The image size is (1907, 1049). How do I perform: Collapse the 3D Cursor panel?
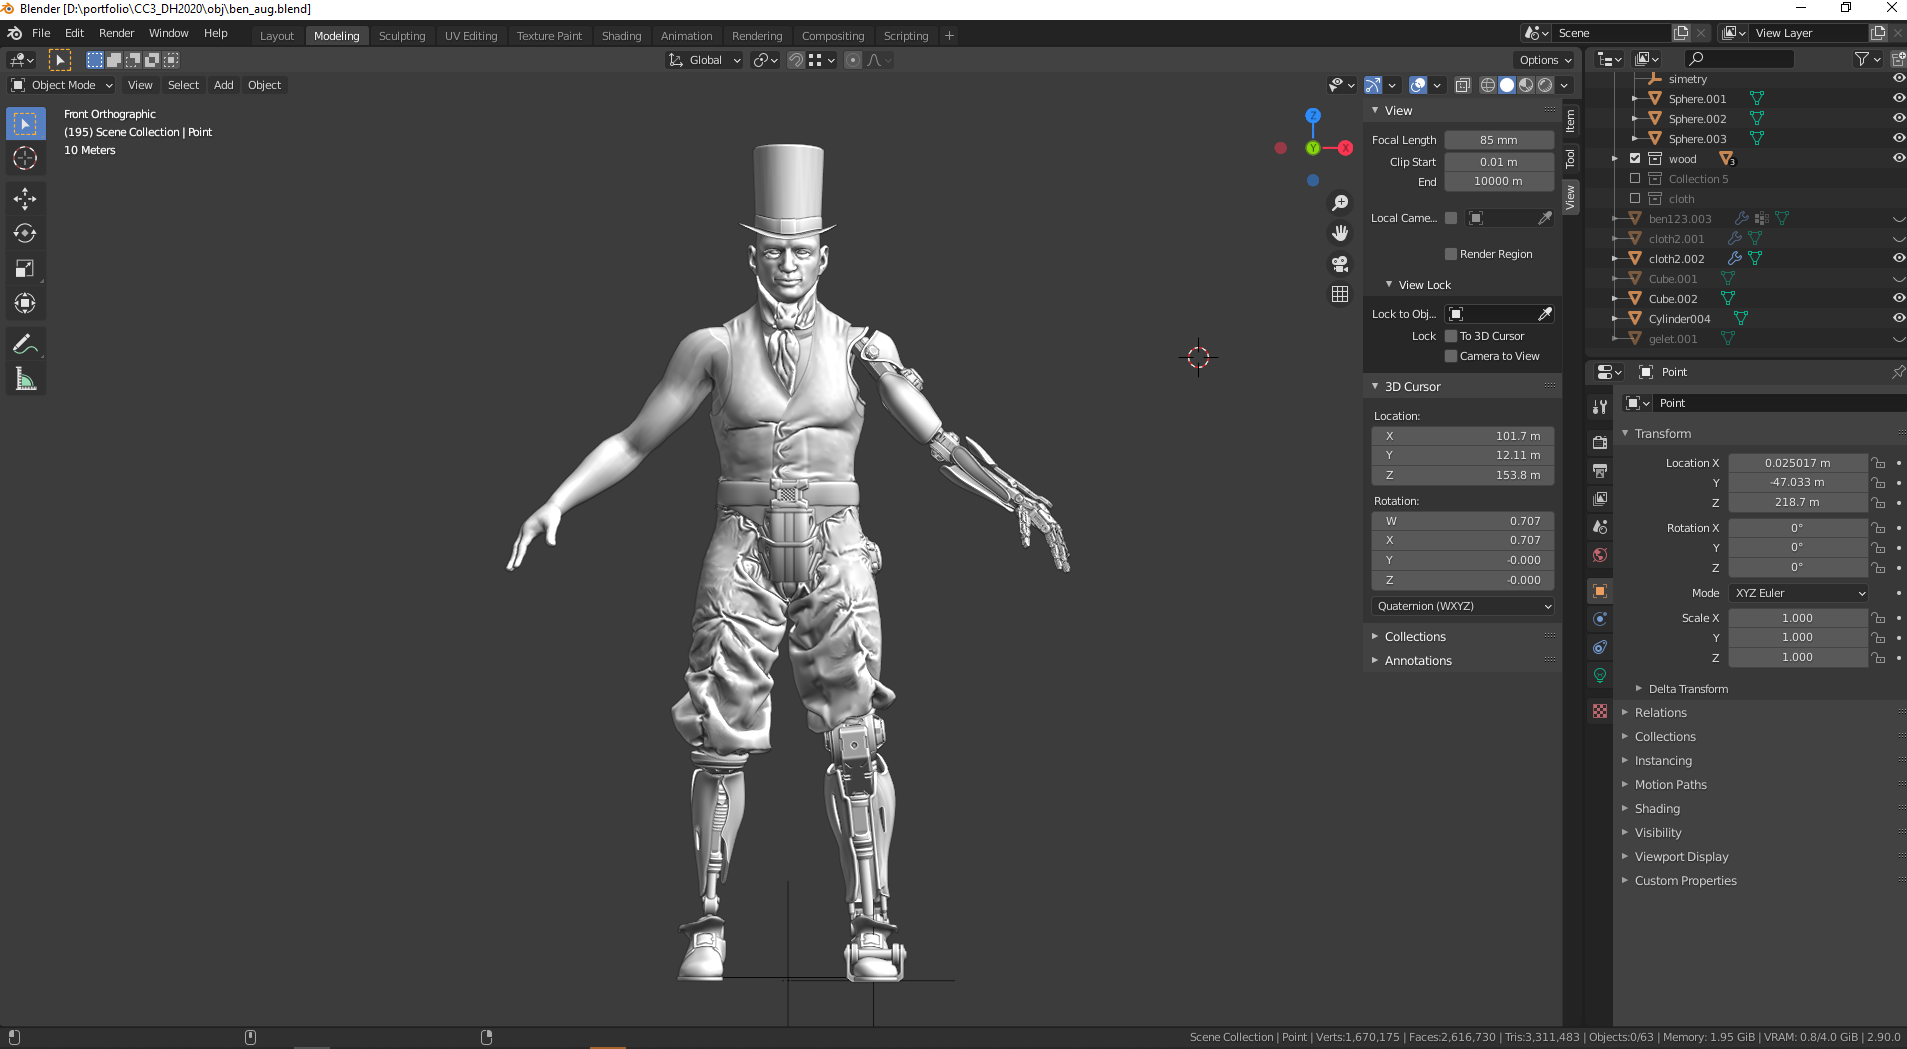[1411, 387]
